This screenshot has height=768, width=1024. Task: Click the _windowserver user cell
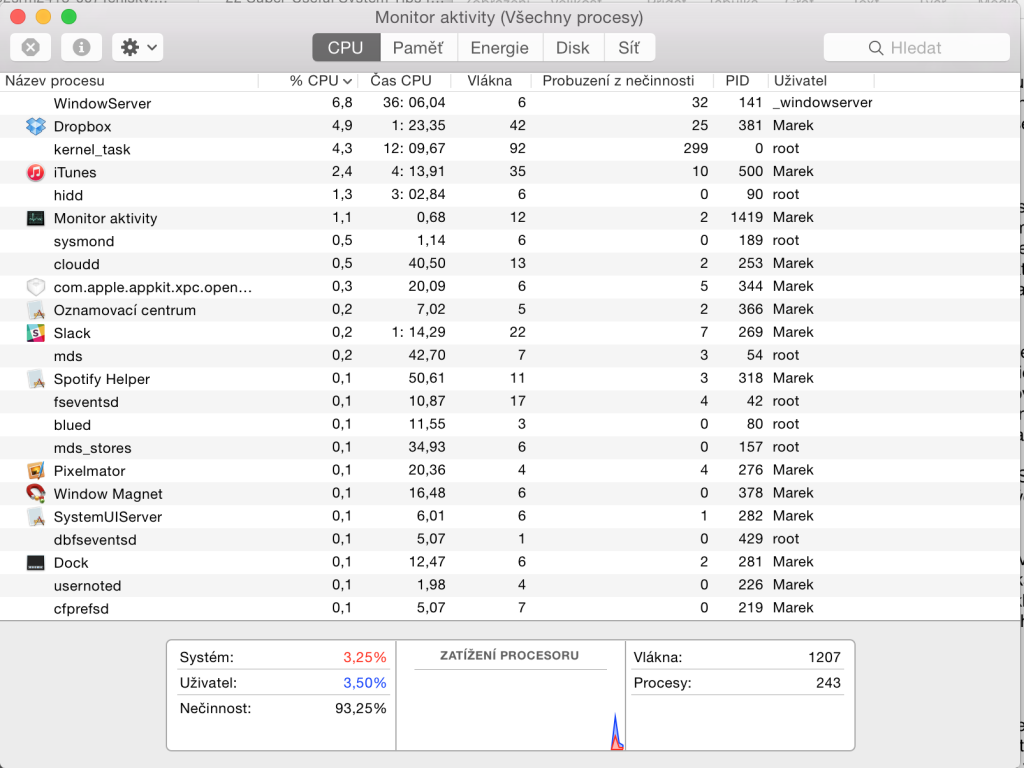[x=823, y=103]
